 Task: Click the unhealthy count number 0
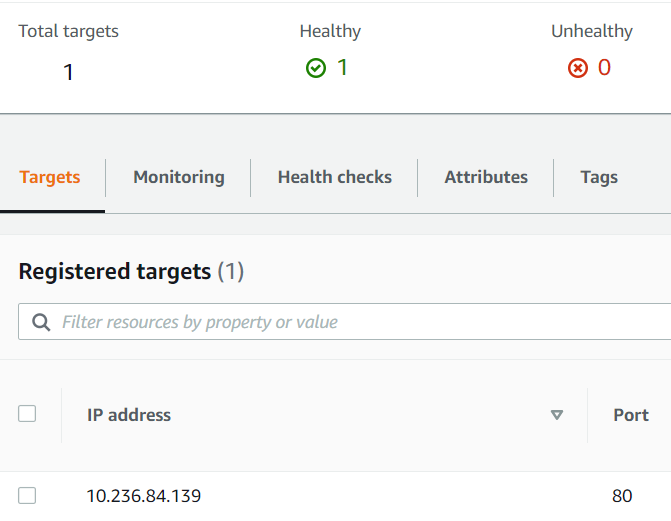(604, 67)
